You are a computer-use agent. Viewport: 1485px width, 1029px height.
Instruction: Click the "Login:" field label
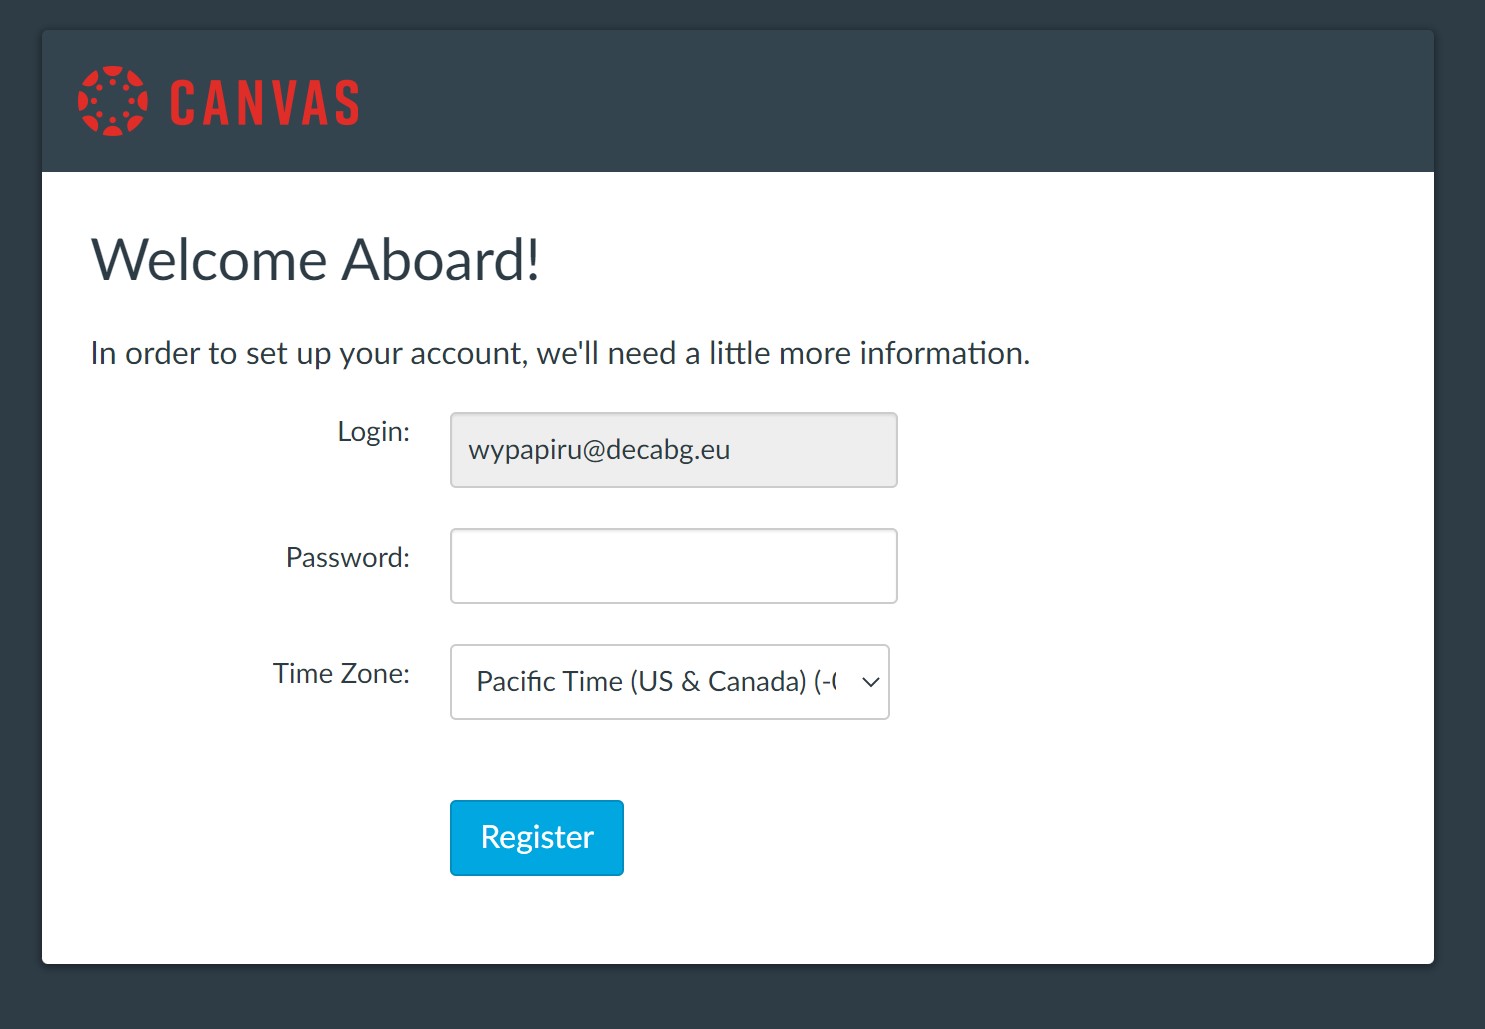pyautogui.click(x=373, y=431)
